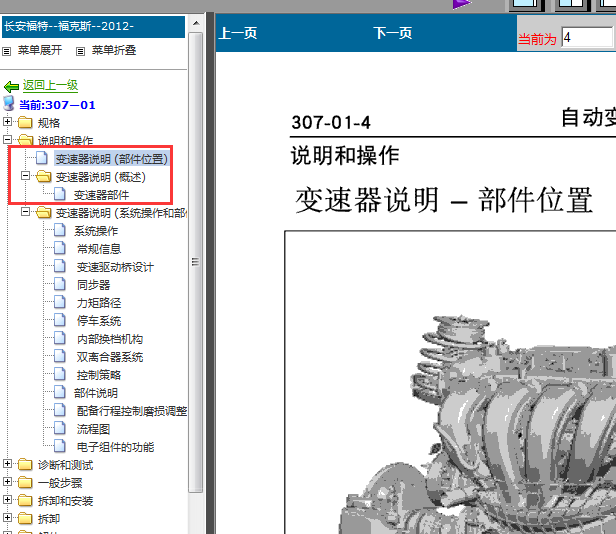Click the document icon beside 流程图
This screenshot has height=534, width=616.
click(x=60, y=428)
